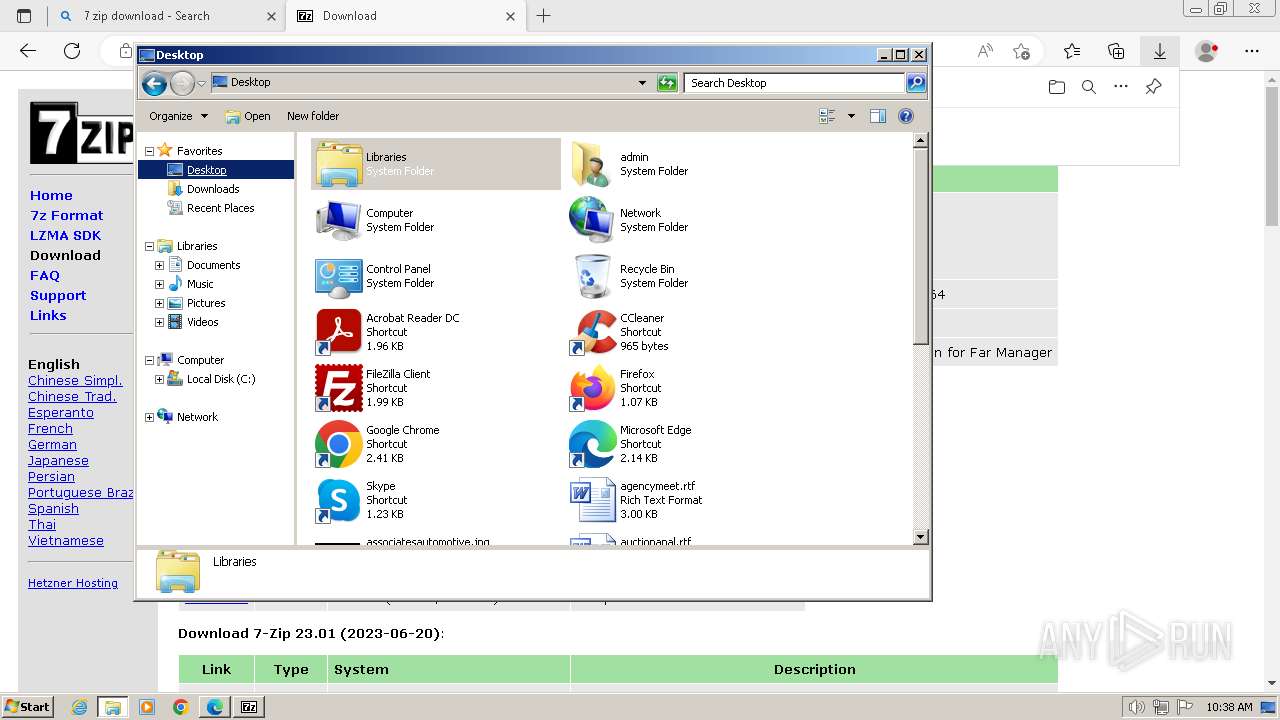Expand Local Disk (C:) node

(x=159, y=379)
